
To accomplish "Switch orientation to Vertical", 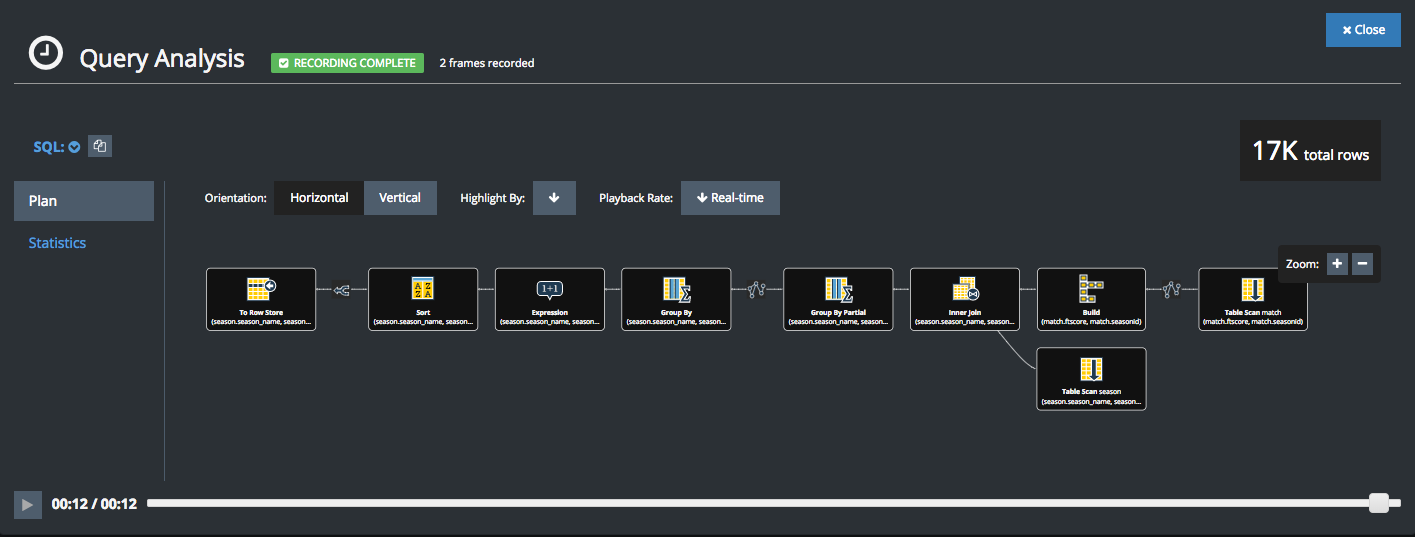I will click(400, 198).
